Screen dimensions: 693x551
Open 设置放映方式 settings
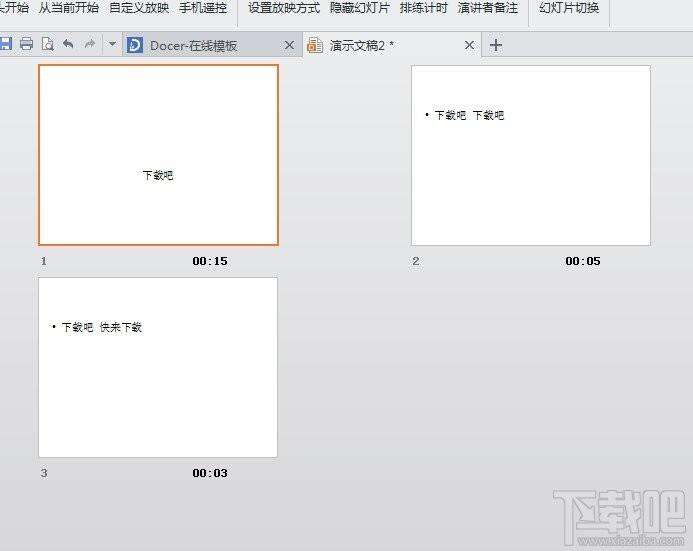coord(284,8)
